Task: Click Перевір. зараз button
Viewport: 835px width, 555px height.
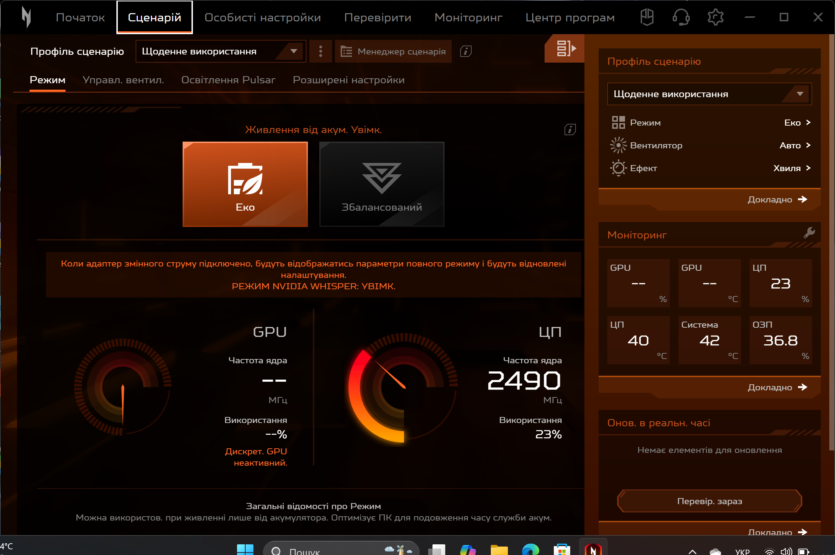Action: coord(709,501)
